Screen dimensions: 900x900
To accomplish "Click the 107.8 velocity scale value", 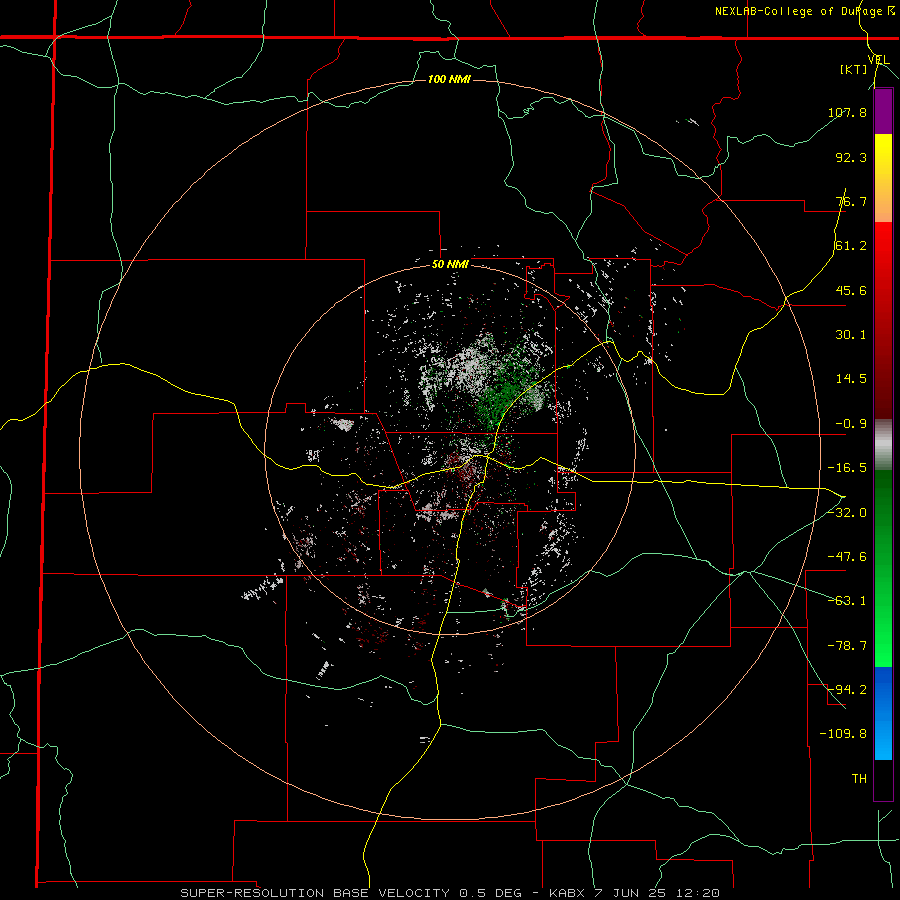I will (x=847, y=112).
